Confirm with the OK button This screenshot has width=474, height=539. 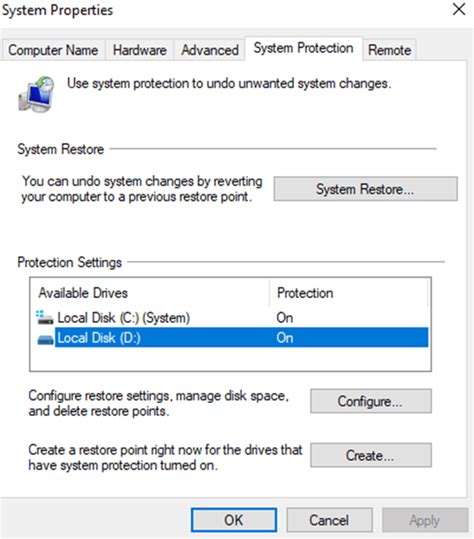(x=234, y=520)
